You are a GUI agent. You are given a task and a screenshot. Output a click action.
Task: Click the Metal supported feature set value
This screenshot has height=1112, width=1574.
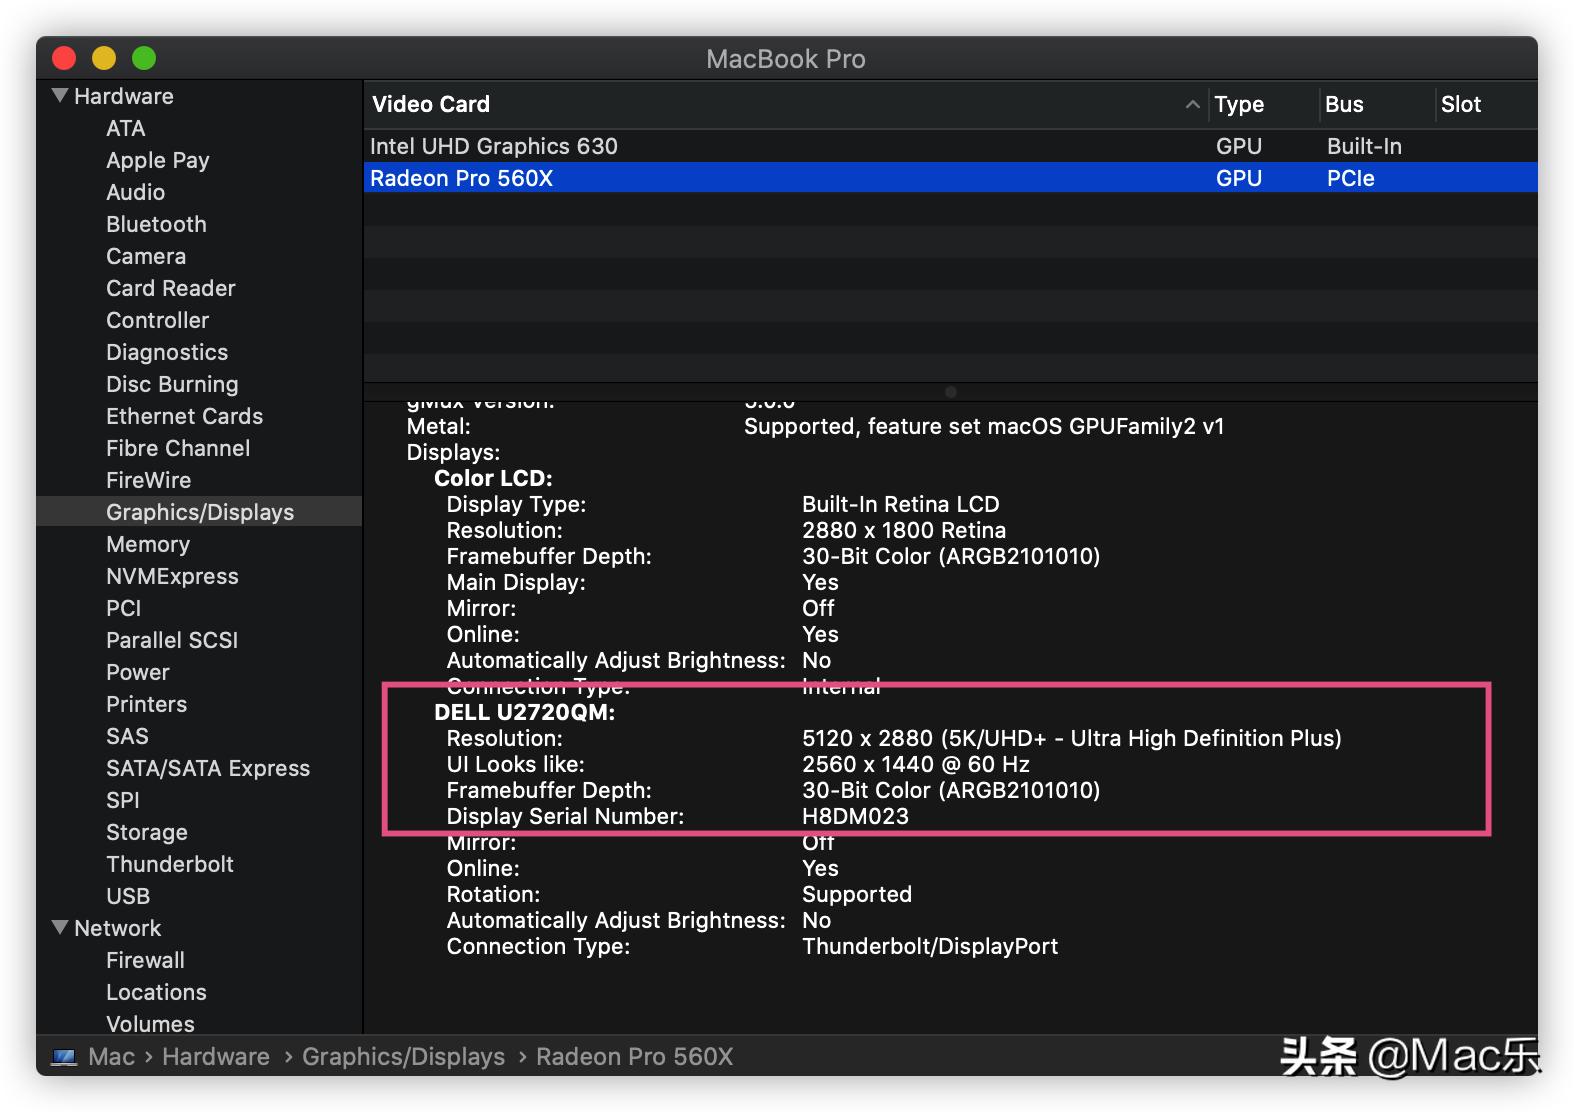(x=984, y=426)
